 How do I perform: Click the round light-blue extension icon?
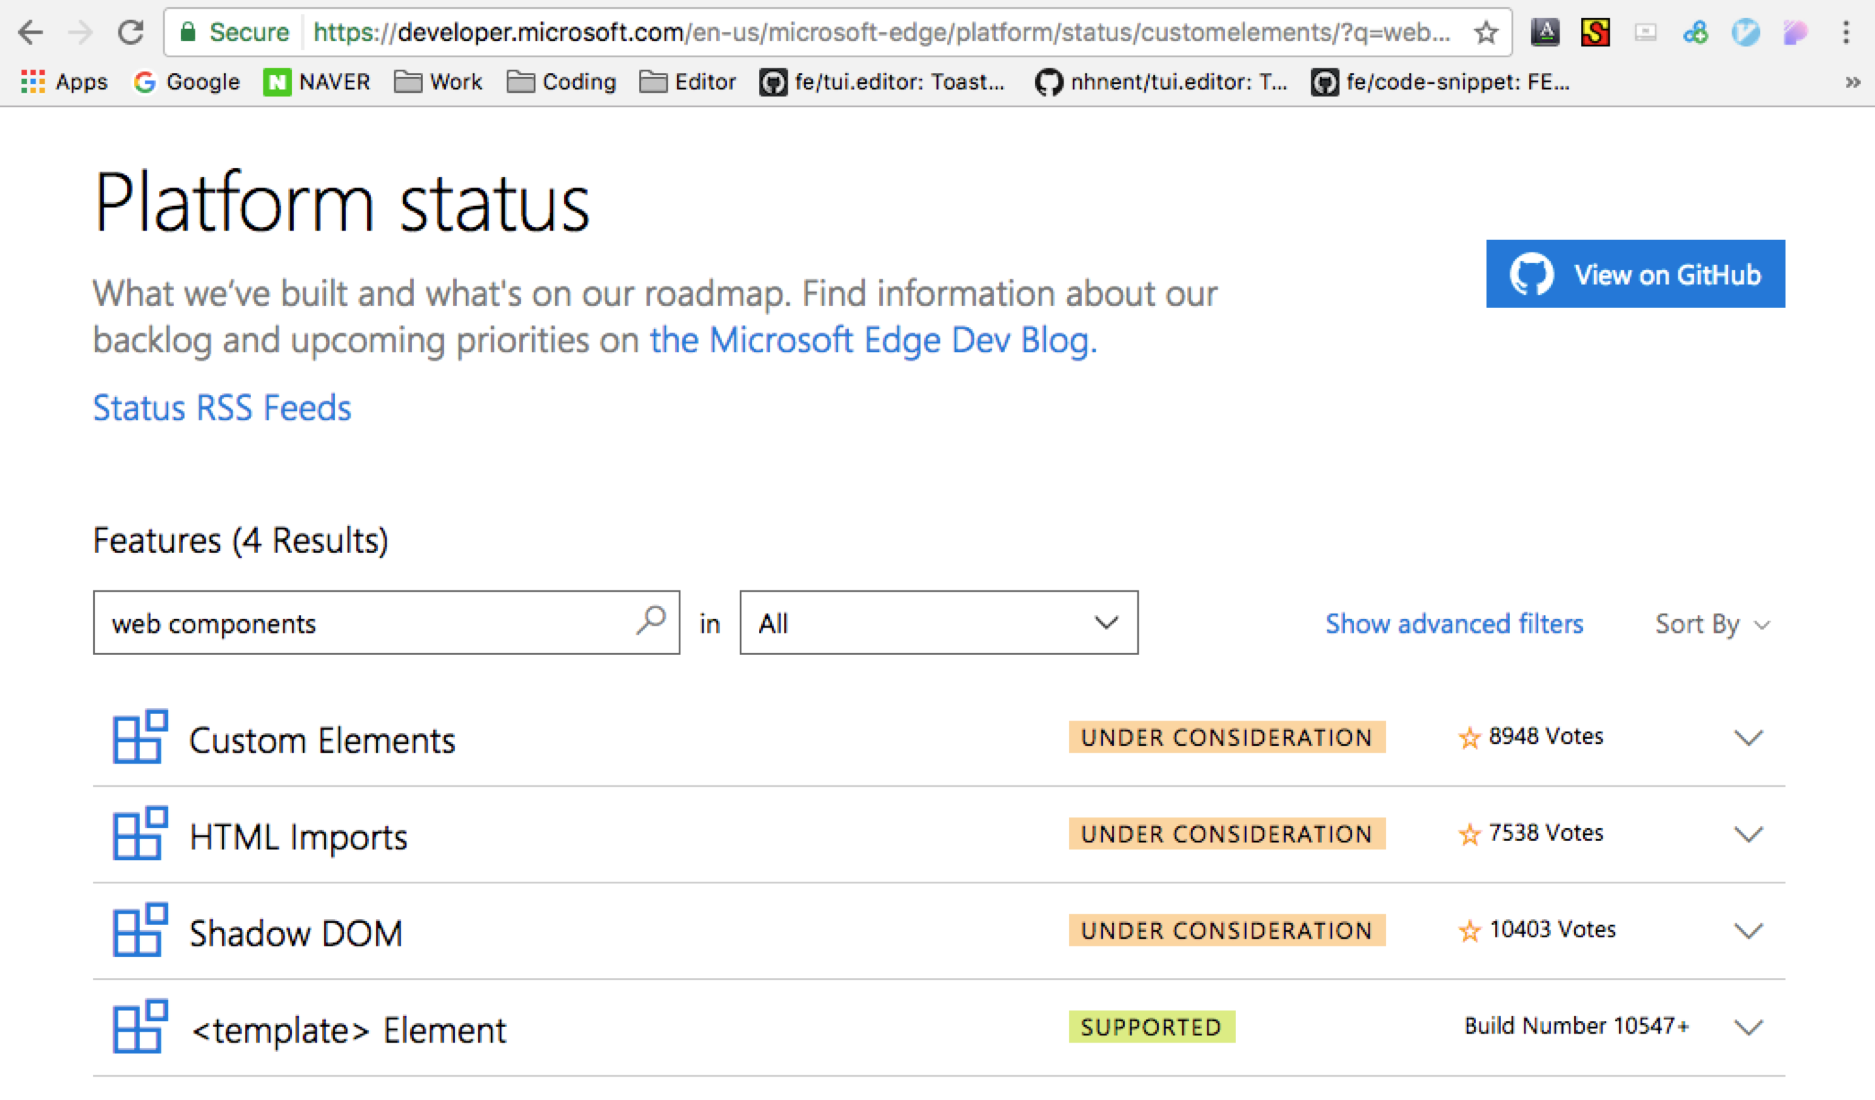pos(1745,33)
